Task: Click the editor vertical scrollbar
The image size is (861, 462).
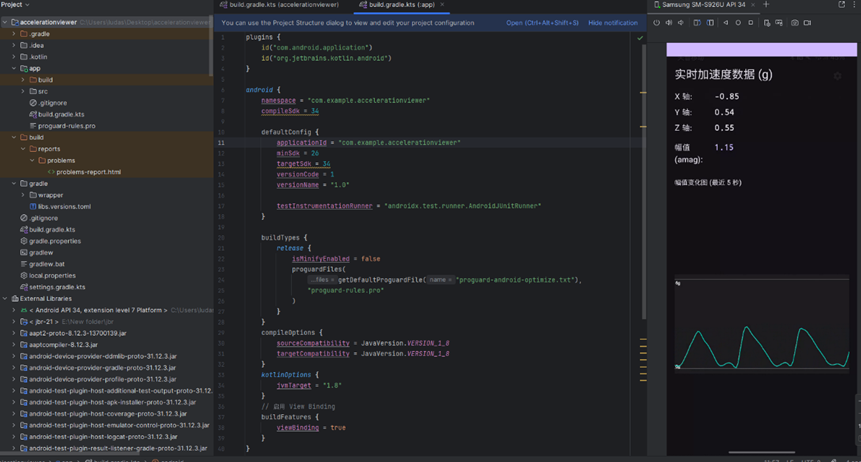Action: pyautogui.click(x=644, y=181)
